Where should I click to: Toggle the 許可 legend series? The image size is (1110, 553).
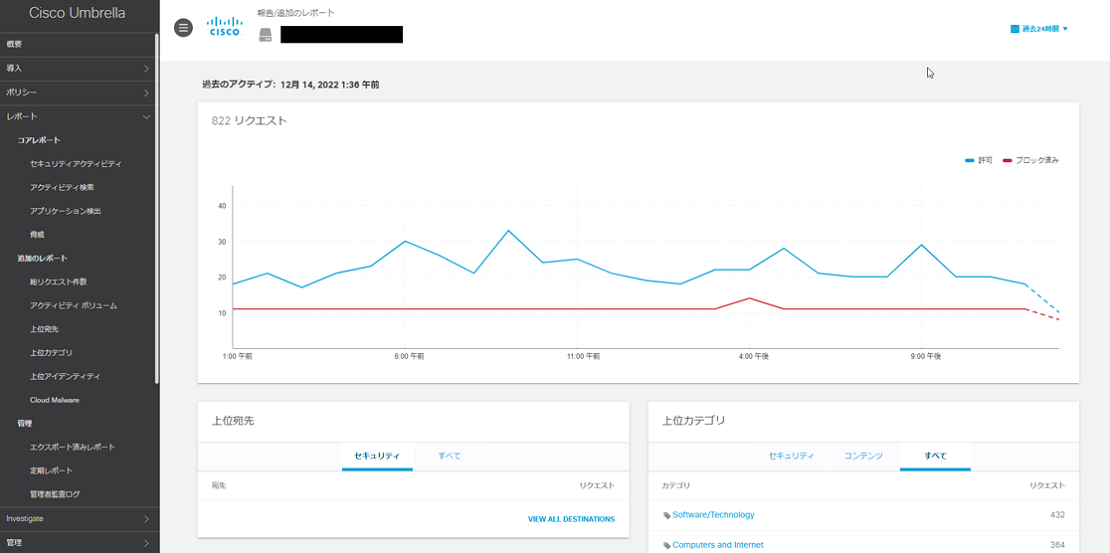pyautogui.click(x=979, y=160)
